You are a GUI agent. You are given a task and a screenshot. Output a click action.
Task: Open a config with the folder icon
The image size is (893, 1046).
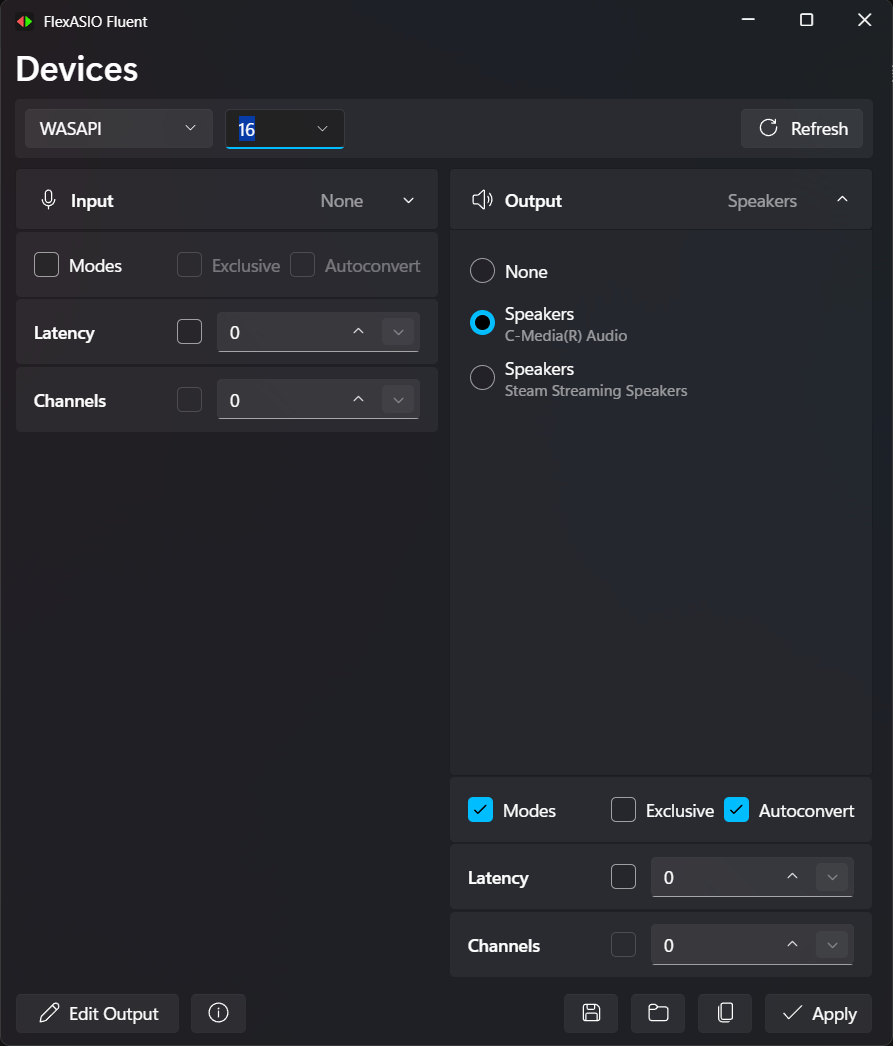658,1013
